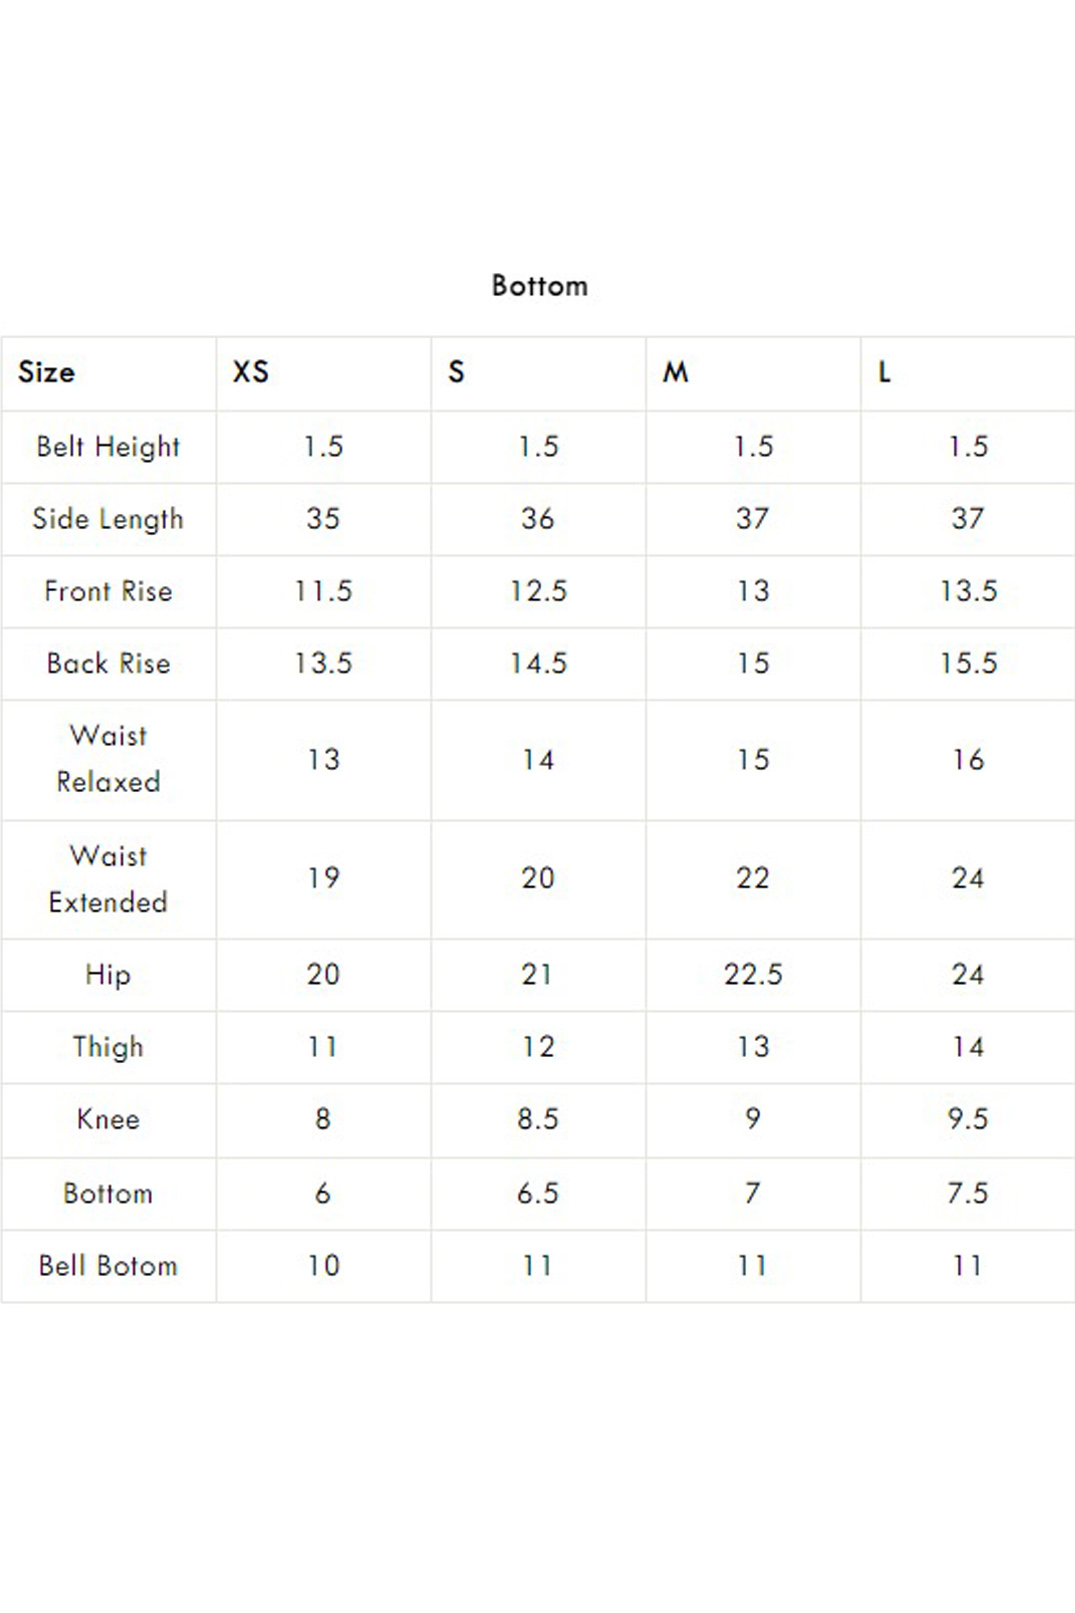Select the Knee row label
Viewport: 1075px width, 1613px height.
(x=108, y=1119)
